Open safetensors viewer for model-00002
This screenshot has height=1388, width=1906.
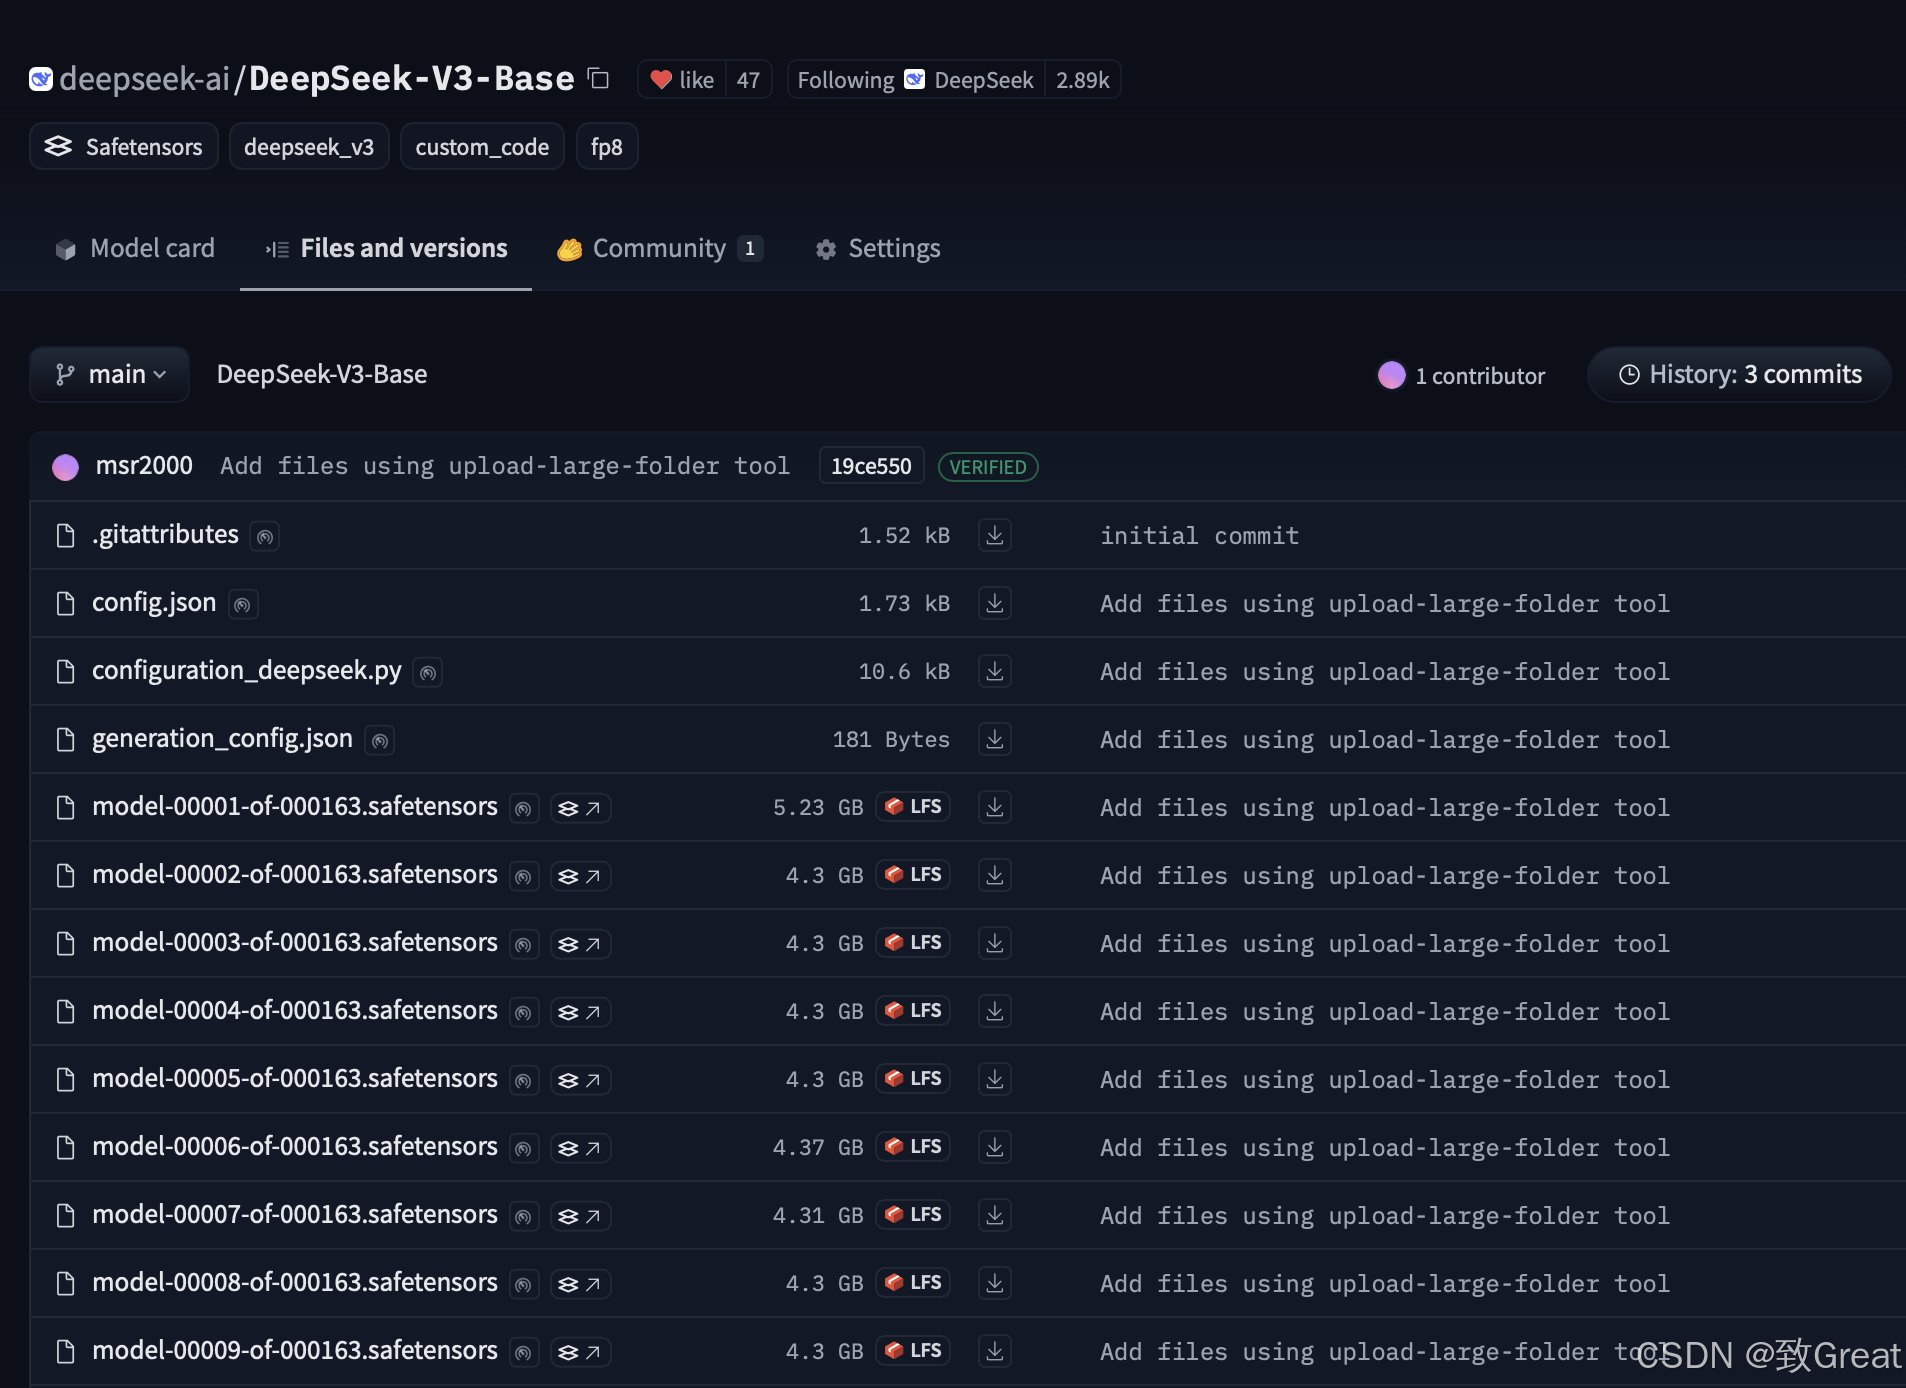[x=581, y=876]
